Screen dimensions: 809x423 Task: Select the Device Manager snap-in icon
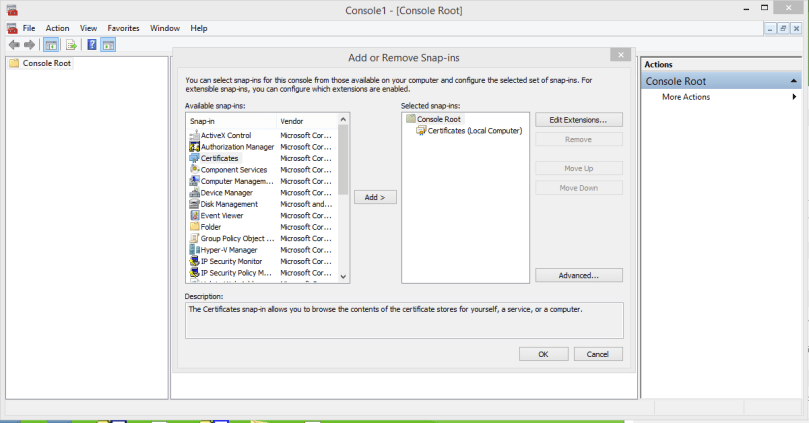(x=195, y=192)
